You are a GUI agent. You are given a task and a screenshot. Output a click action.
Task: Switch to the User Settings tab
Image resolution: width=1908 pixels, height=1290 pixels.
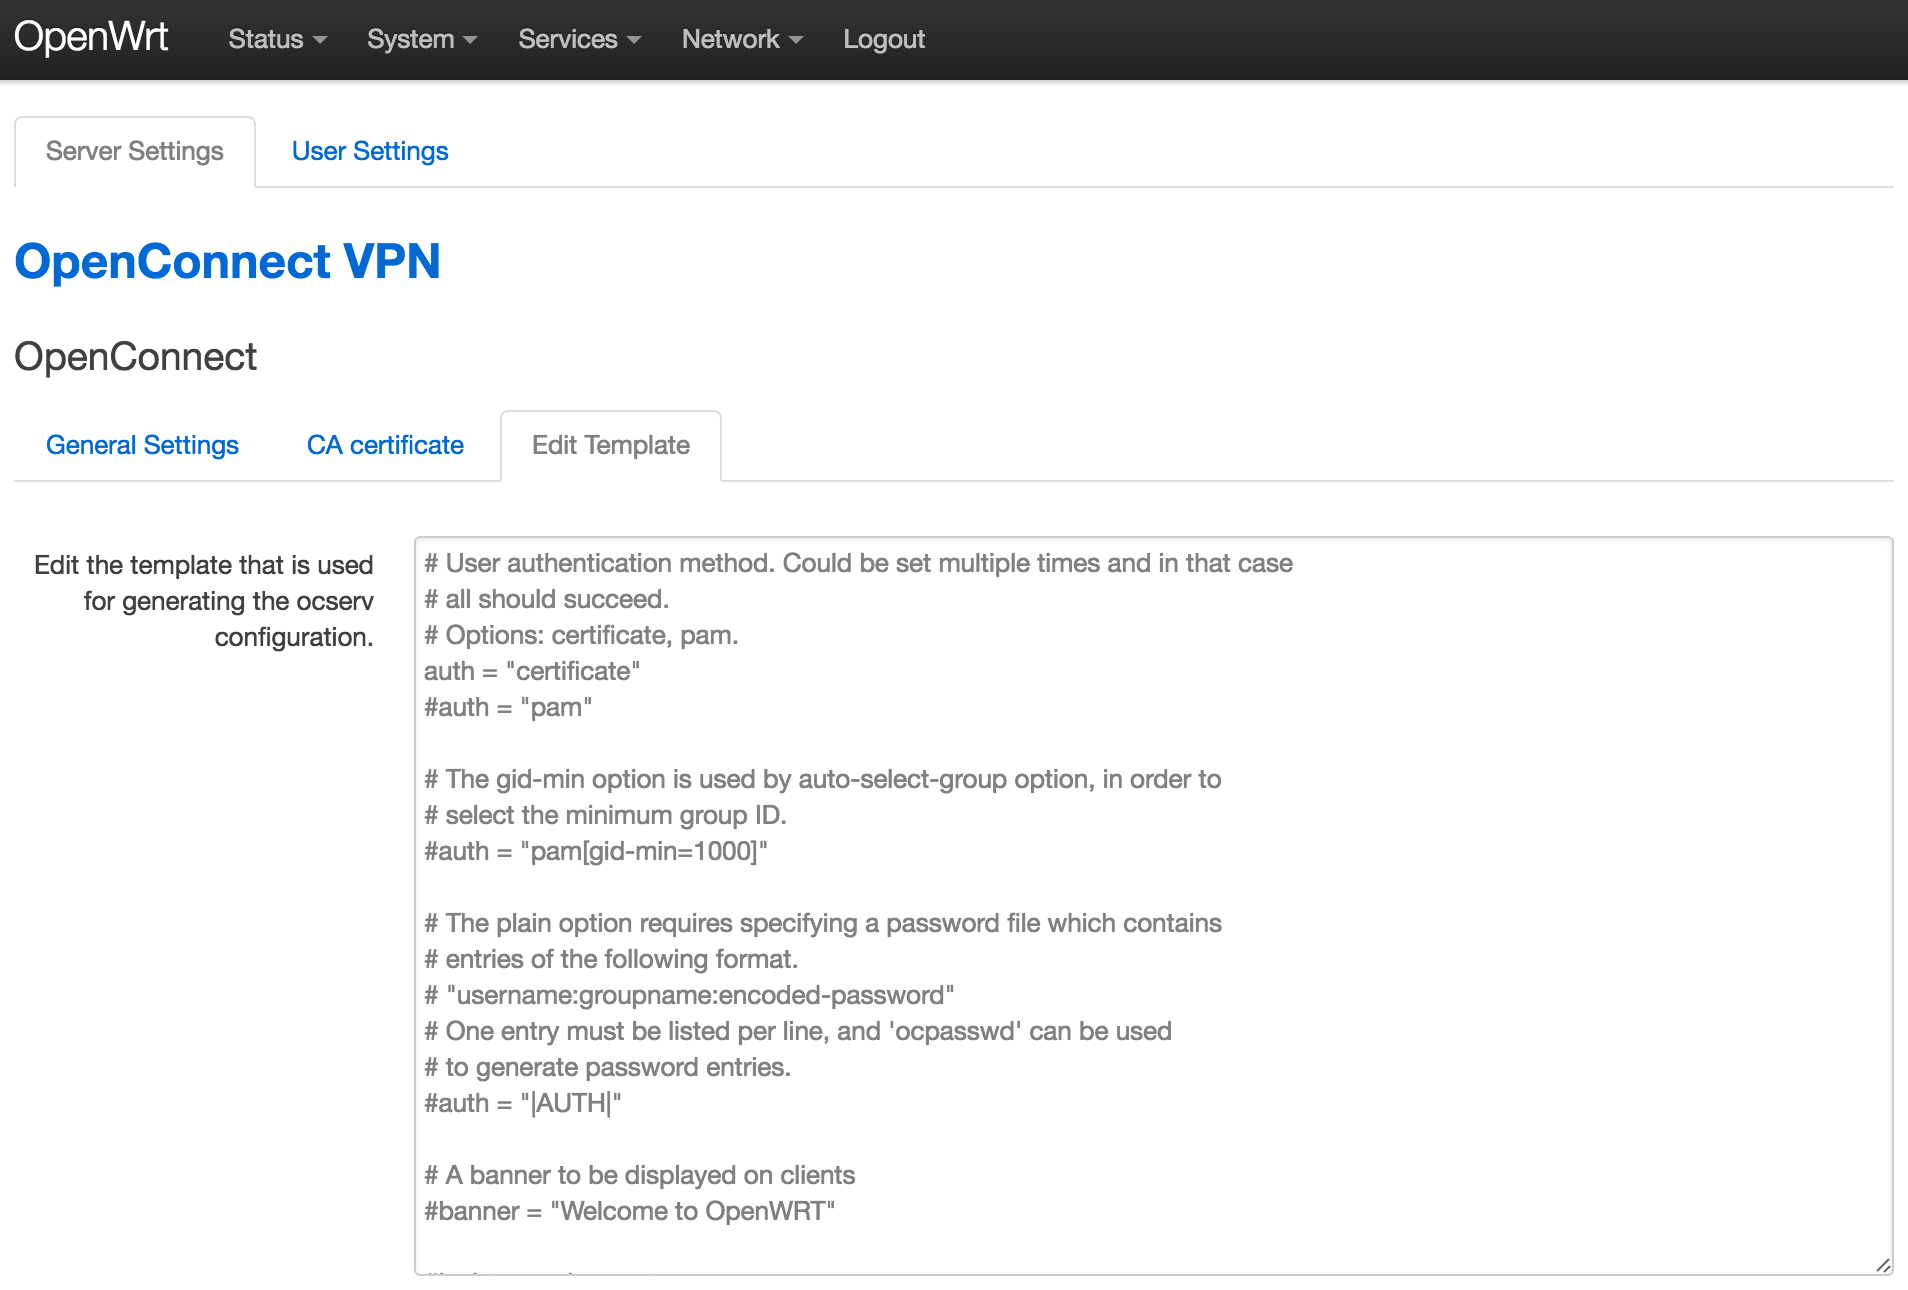(370, 151)
